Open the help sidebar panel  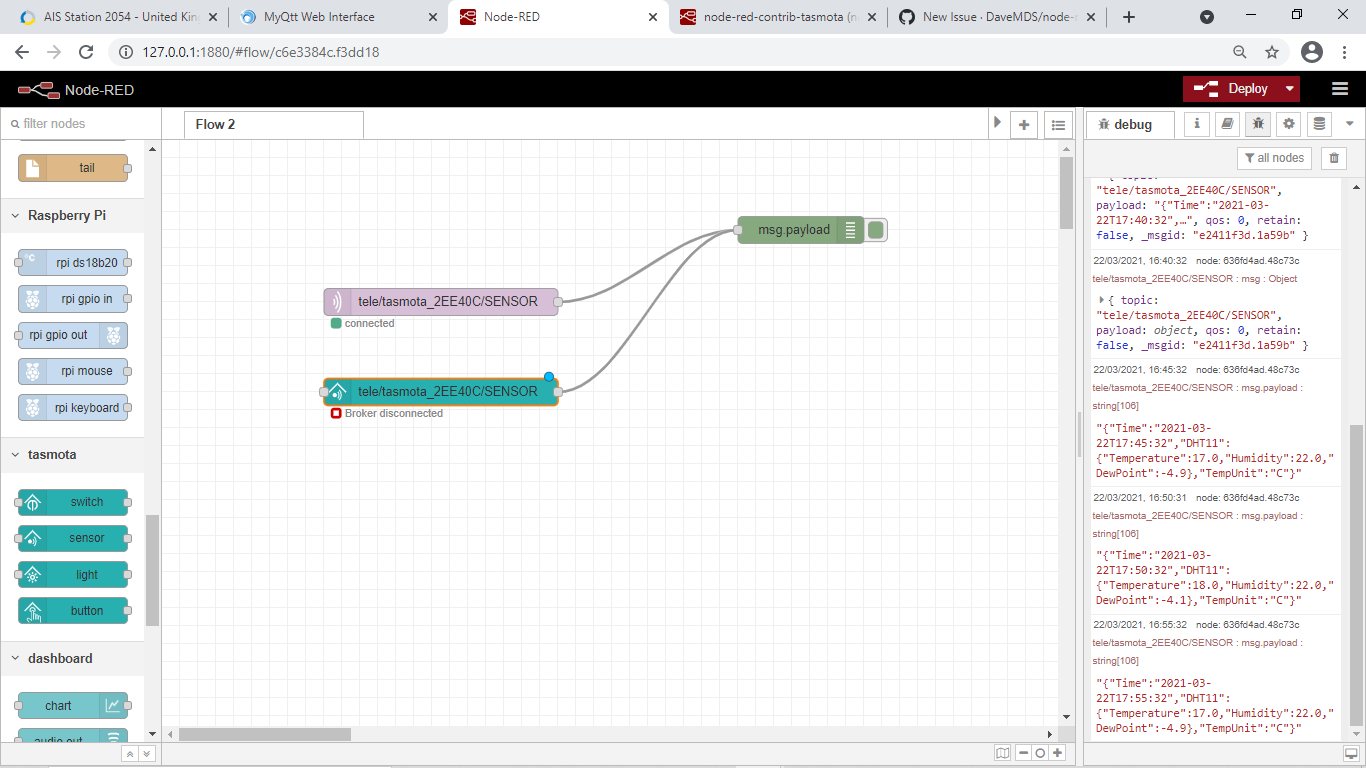tap(1227, 124)
